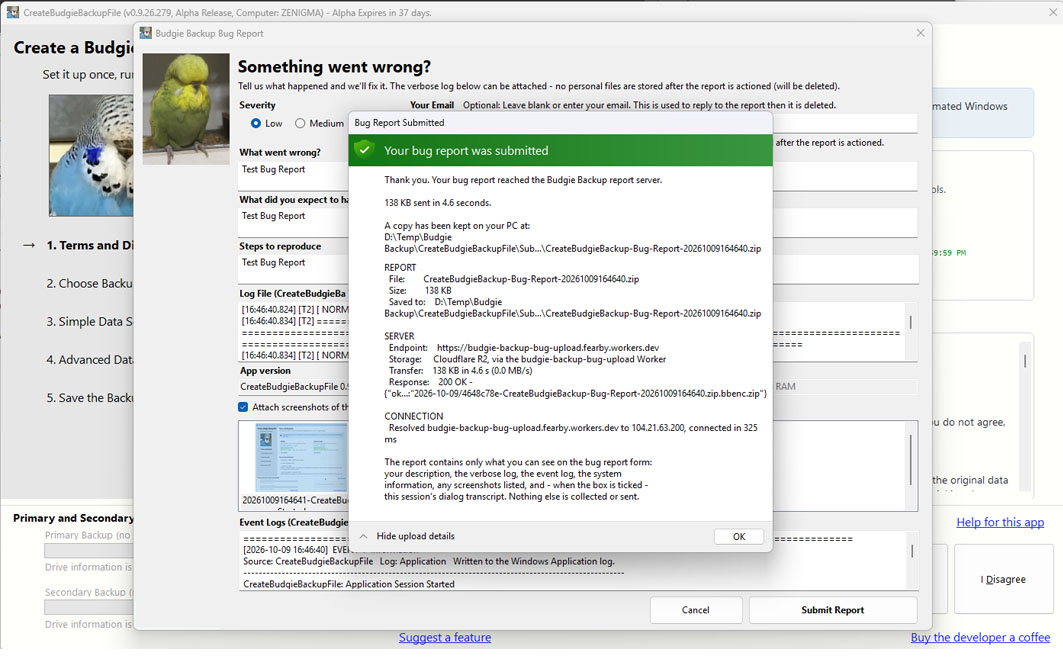Click the App version value field
1063x658 pixels.
[x=294, y=387]
